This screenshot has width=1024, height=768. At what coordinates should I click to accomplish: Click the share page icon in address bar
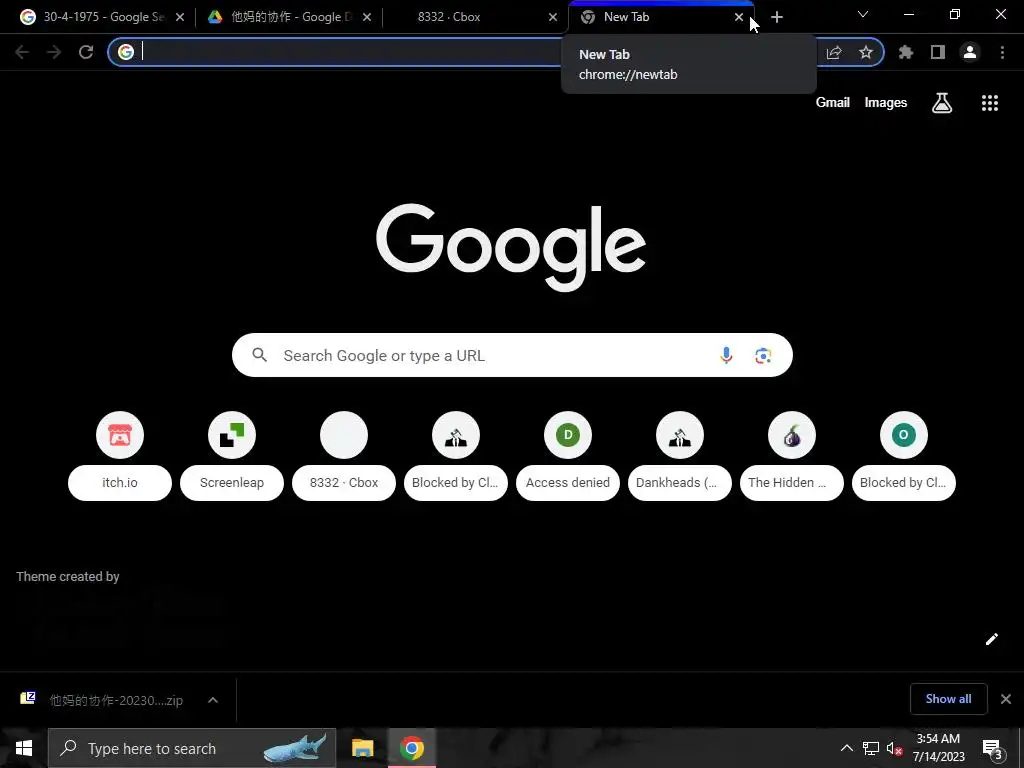(834, 52)
